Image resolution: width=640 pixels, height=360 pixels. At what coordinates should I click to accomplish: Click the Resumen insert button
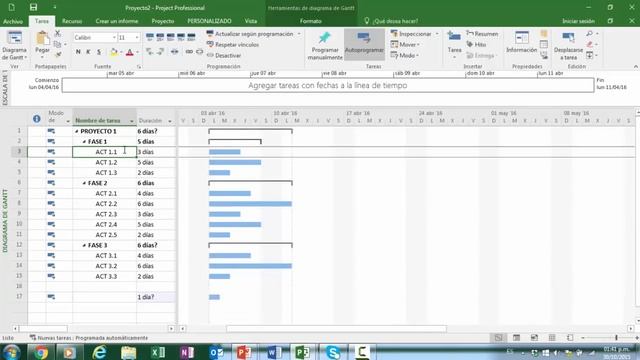(482, 33)
